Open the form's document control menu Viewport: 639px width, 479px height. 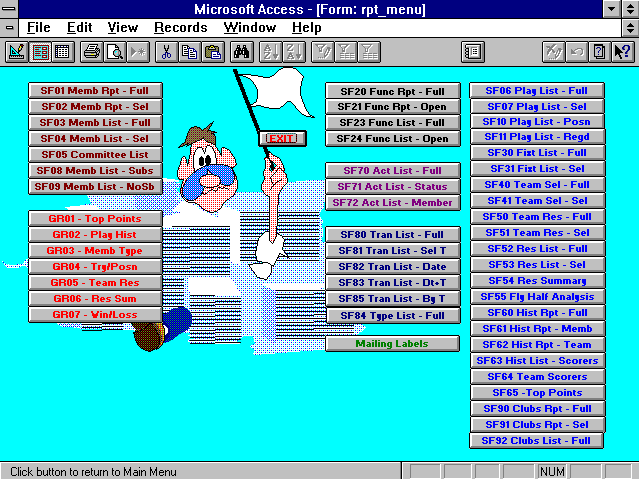[10, 28]
